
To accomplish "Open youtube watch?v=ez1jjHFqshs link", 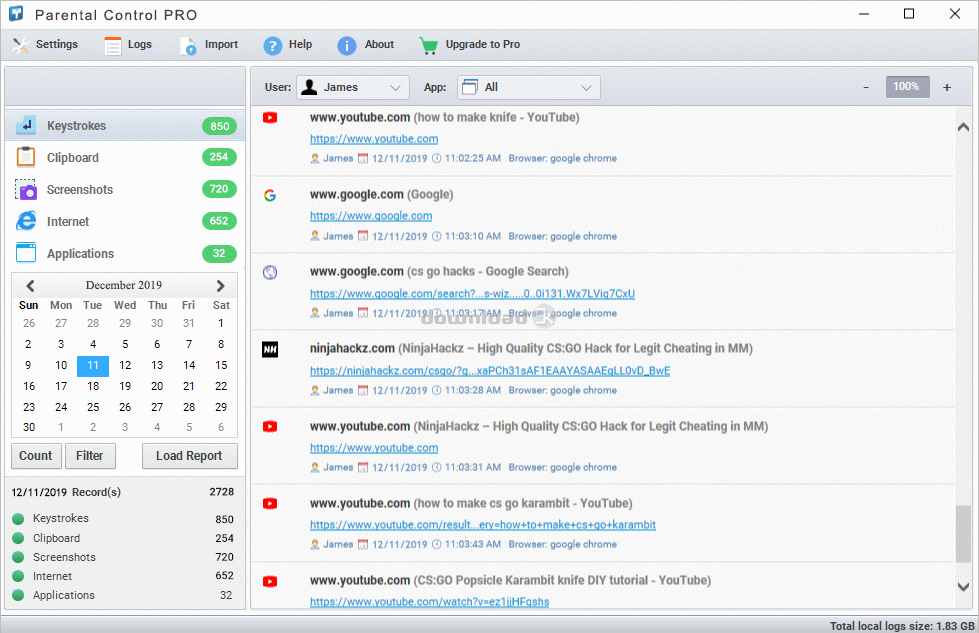I will (430, 602).
